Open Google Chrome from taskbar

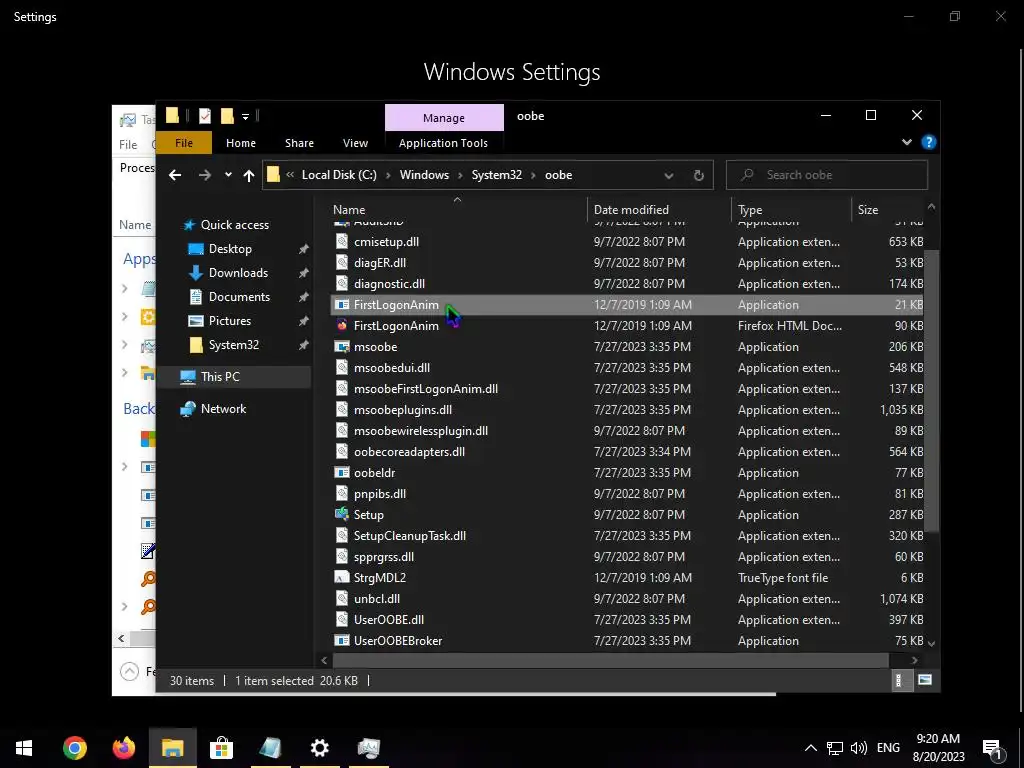[74, 748]
